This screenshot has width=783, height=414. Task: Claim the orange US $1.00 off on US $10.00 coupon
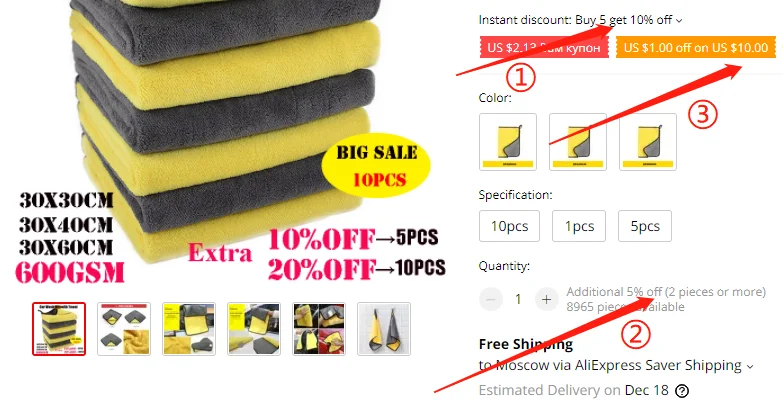(x=696, y=47)
